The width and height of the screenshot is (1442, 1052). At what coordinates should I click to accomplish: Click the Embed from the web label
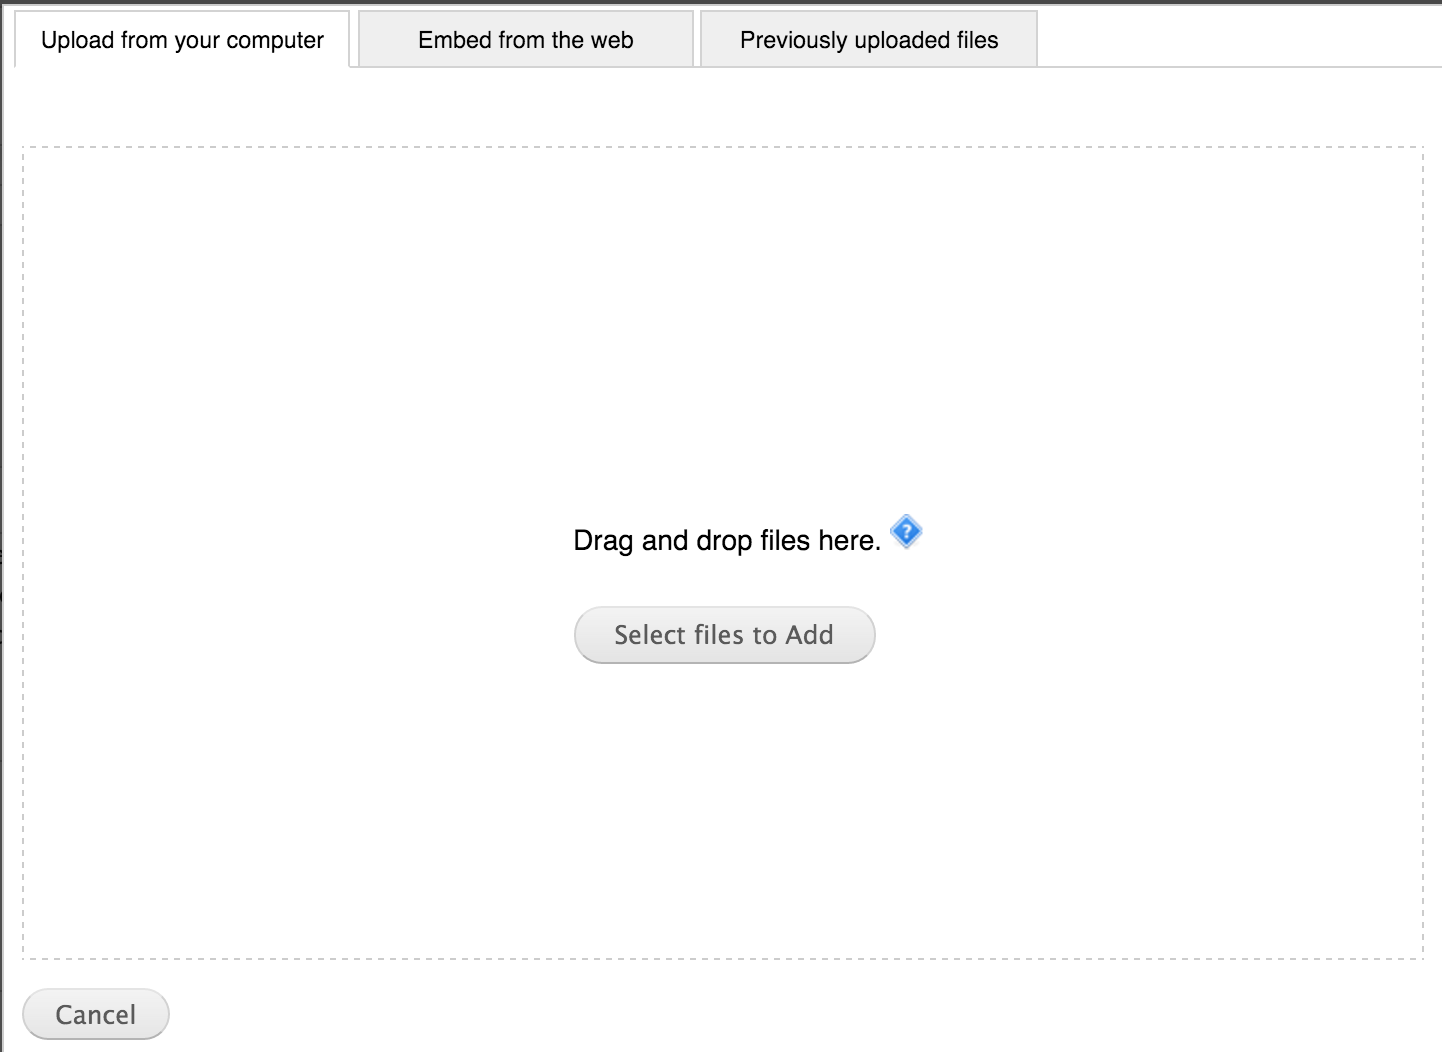[x=526, y=40]
